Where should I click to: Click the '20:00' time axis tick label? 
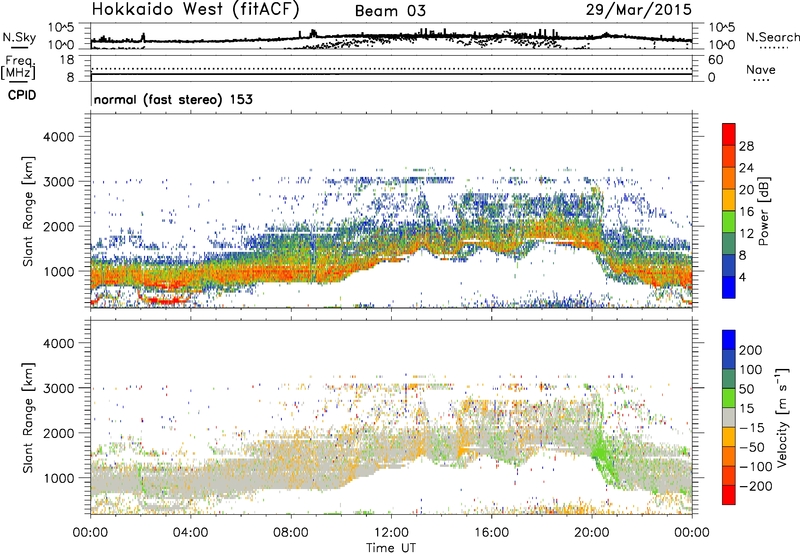coord(592,533)
